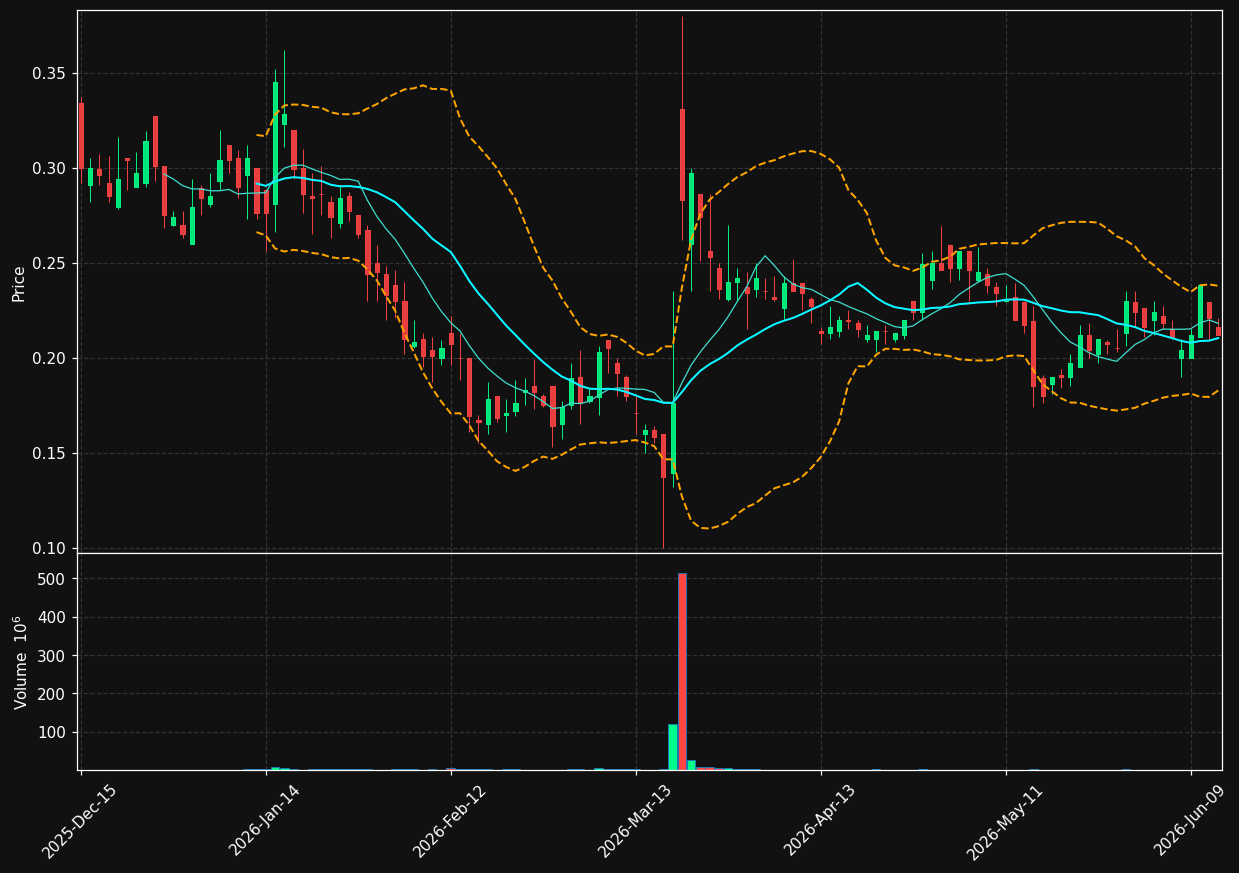Click the 2026-Feb-12 date label
Viewport: 1239px width, 873px height.
pyautogui.click(x=449, y=821)
